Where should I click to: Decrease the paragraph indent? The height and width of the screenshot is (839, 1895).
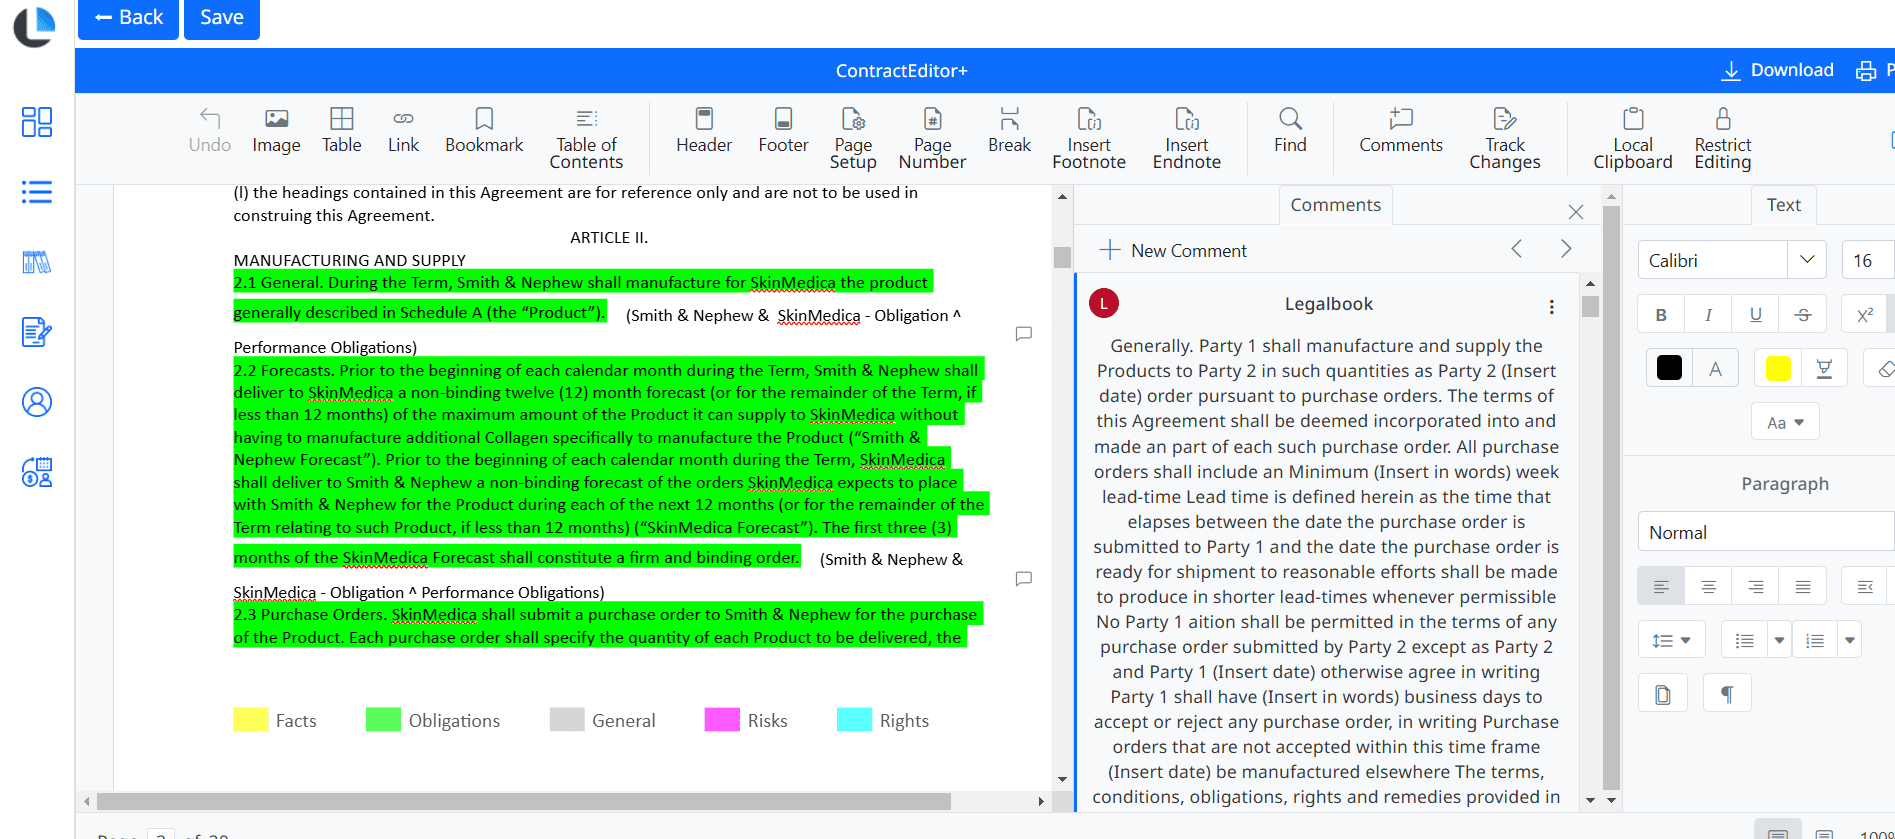point(1865,587)
